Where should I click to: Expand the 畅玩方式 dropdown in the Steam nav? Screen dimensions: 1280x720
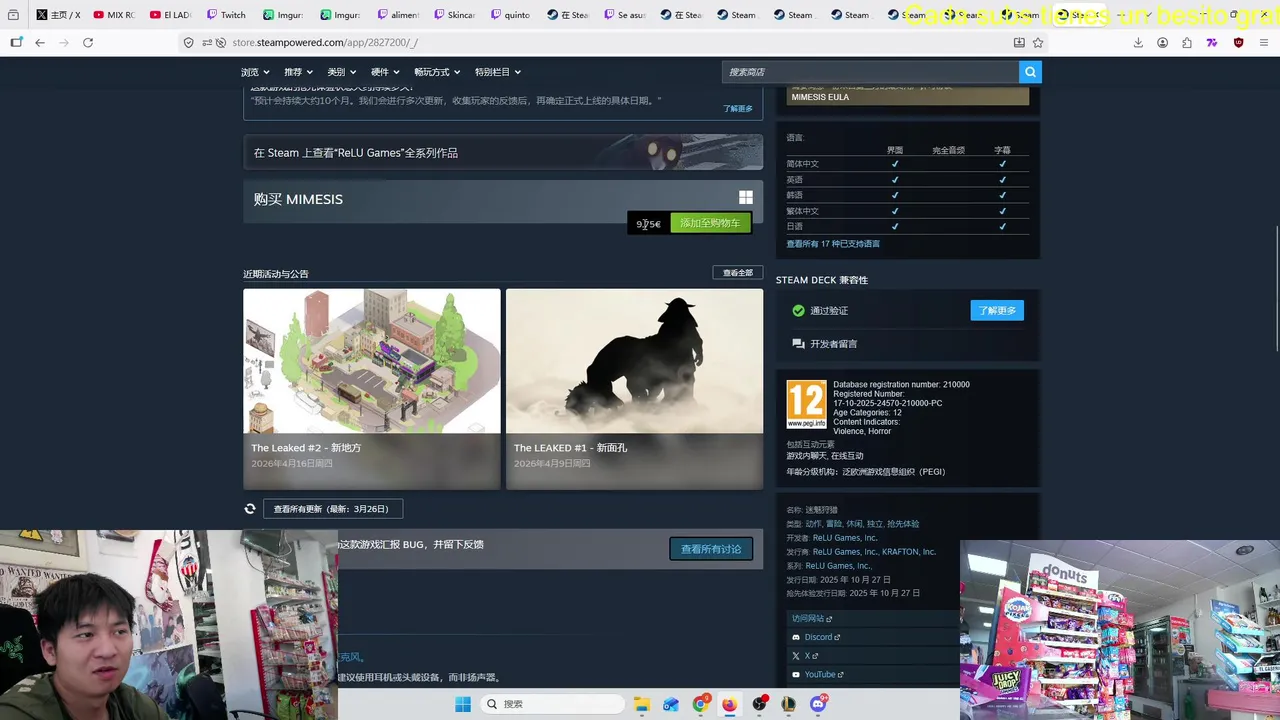coord(437,72)
